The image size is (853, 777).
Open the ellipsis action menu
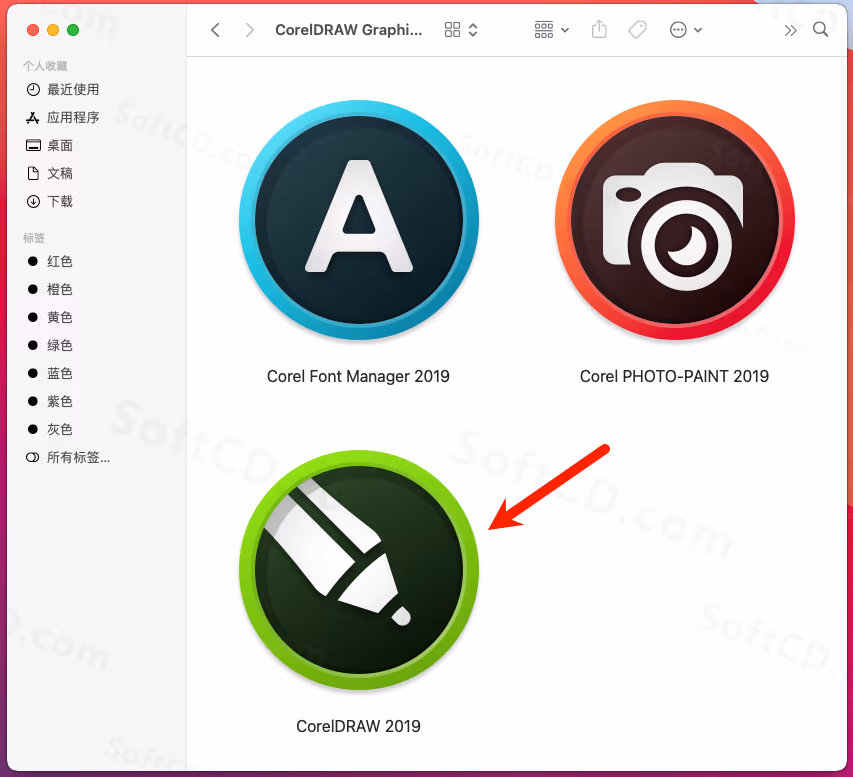[x=678, y=30]
